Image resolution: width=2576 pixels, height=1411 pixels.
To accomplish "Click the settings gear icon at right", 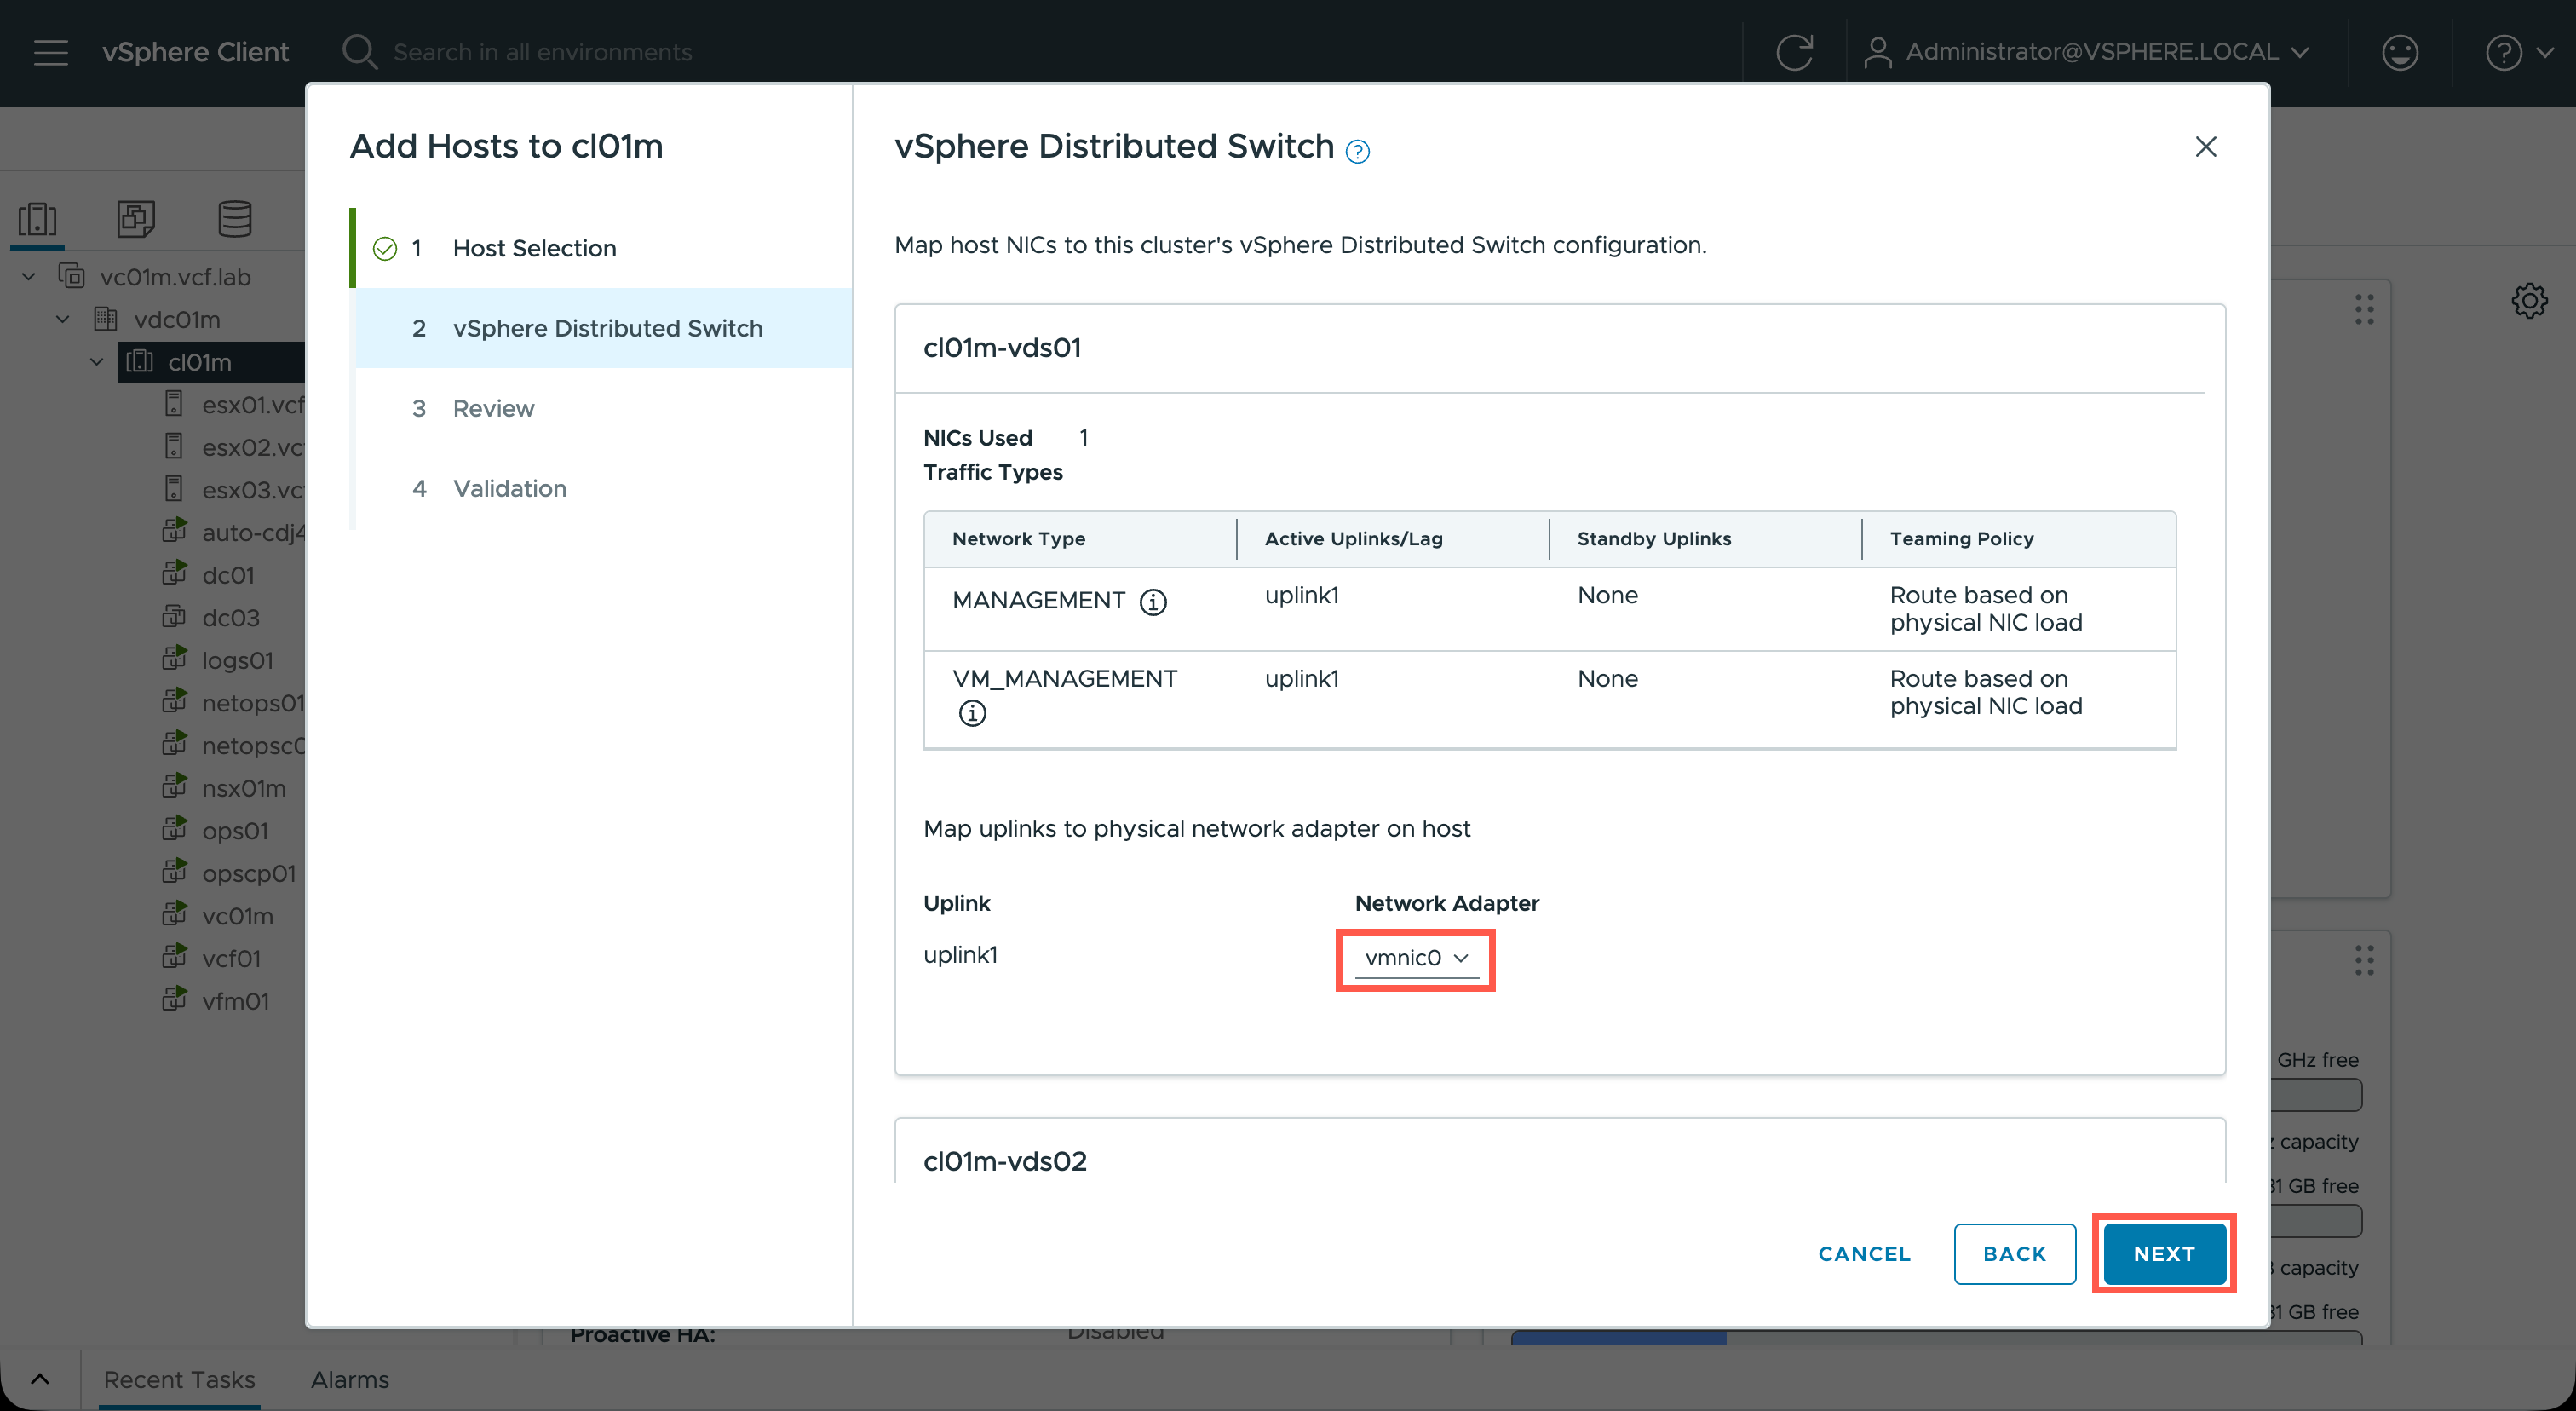I will [2529, 301].
